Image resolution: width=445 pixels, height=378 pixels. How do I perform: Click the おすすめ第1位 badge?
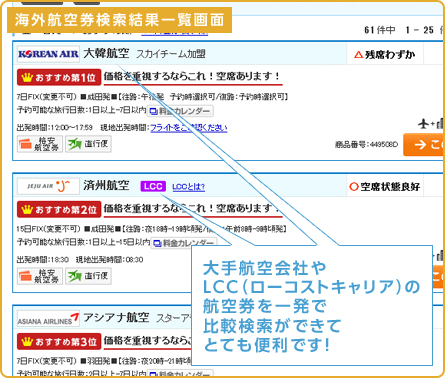click(59, 78)
